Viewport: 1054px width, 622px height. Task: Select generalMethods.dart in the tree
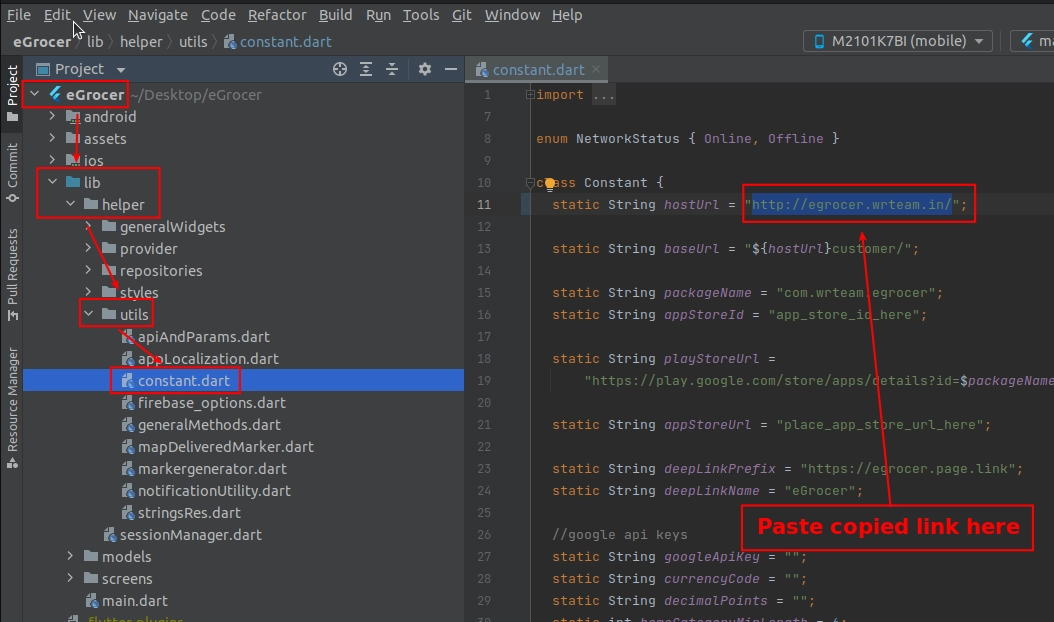point(209,424)
